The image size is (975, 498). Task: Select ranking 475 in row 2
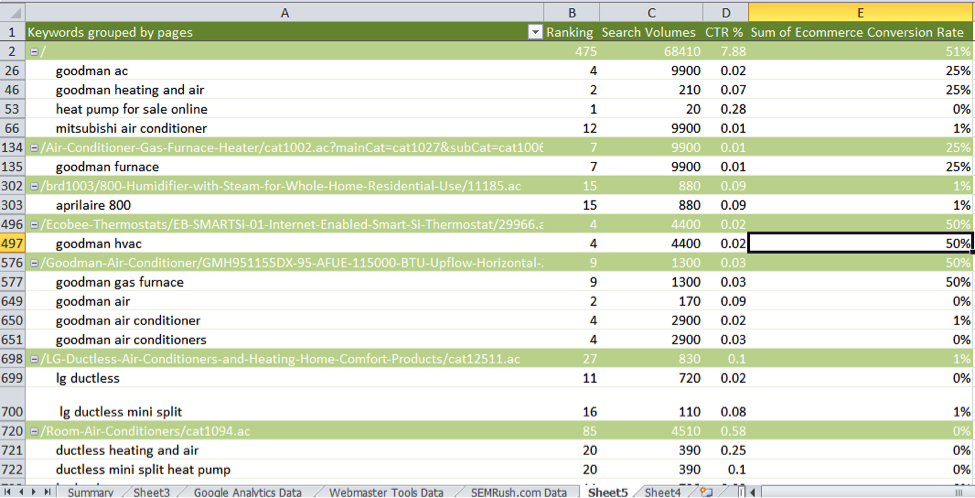click(571, 52)
